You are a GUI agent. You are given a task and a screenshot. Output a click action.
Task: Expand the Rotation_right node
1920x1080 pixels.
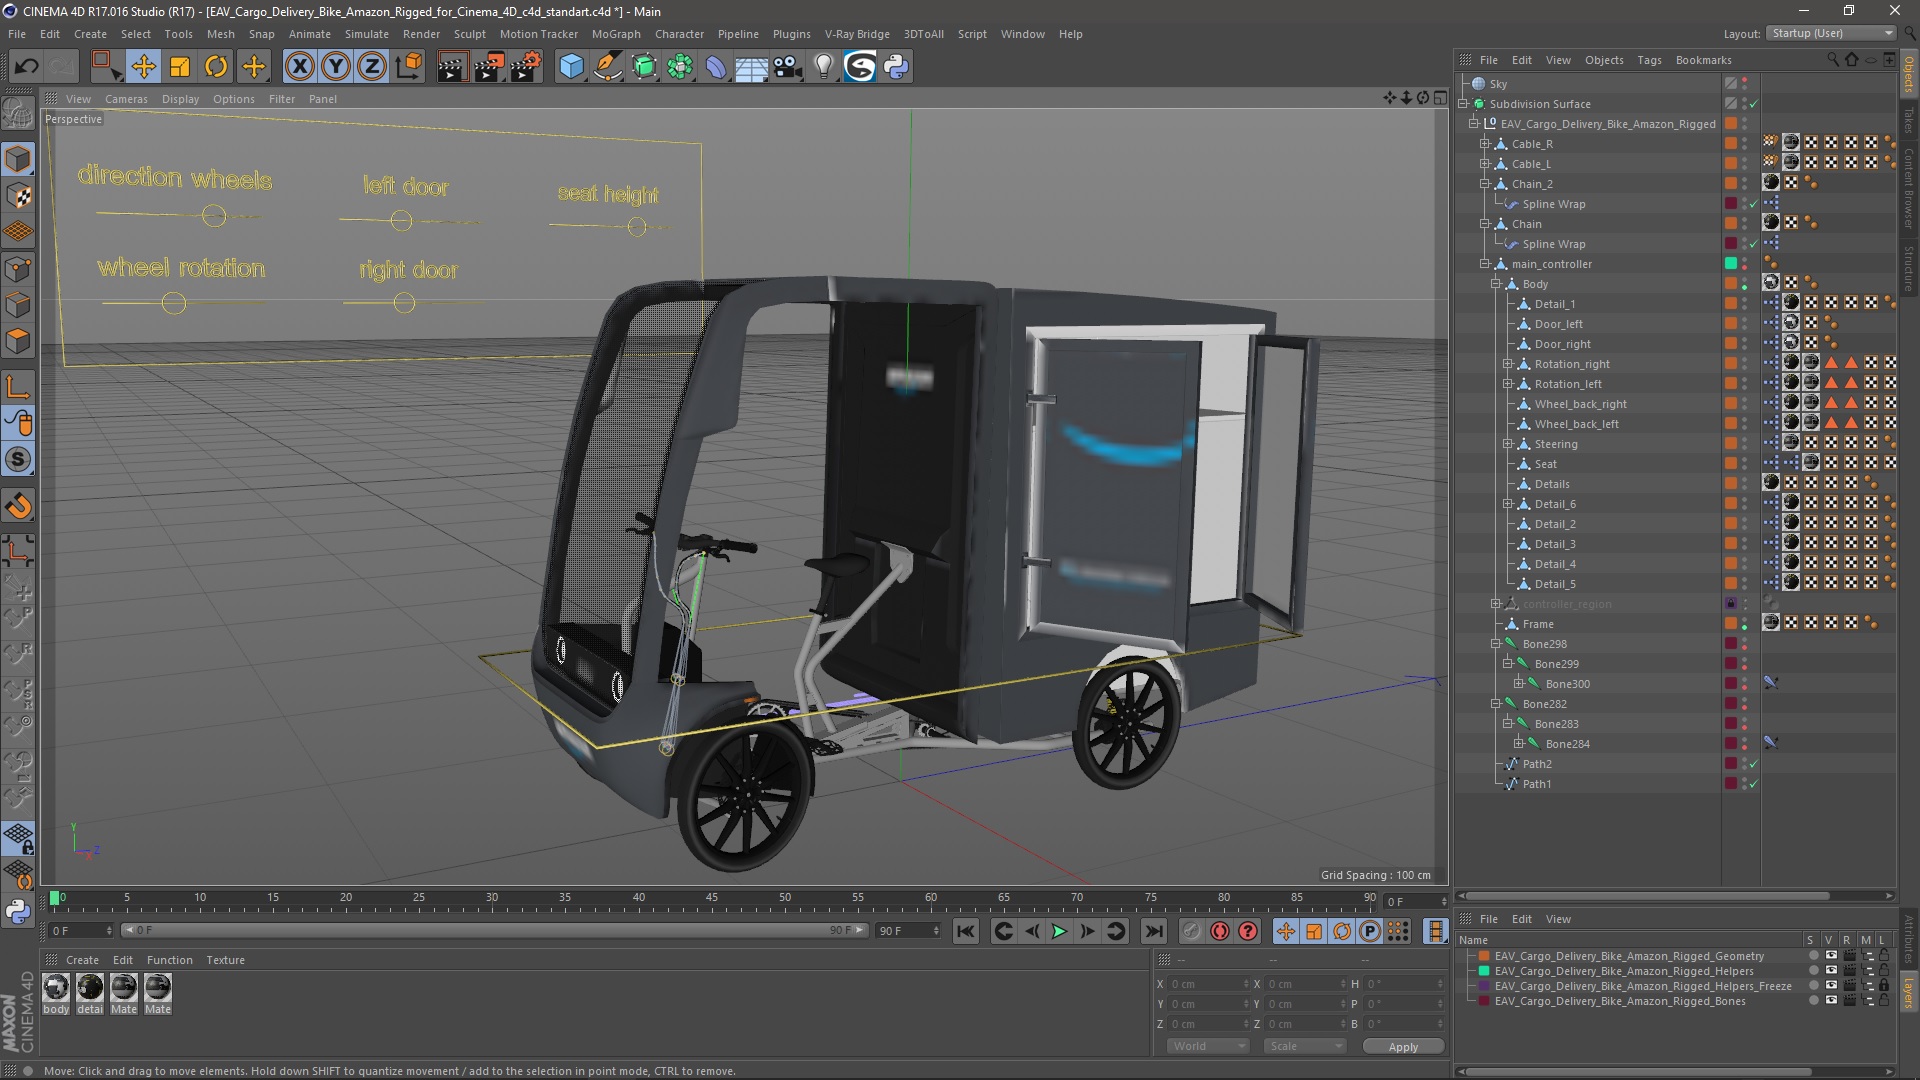[x=1507, y=364]
